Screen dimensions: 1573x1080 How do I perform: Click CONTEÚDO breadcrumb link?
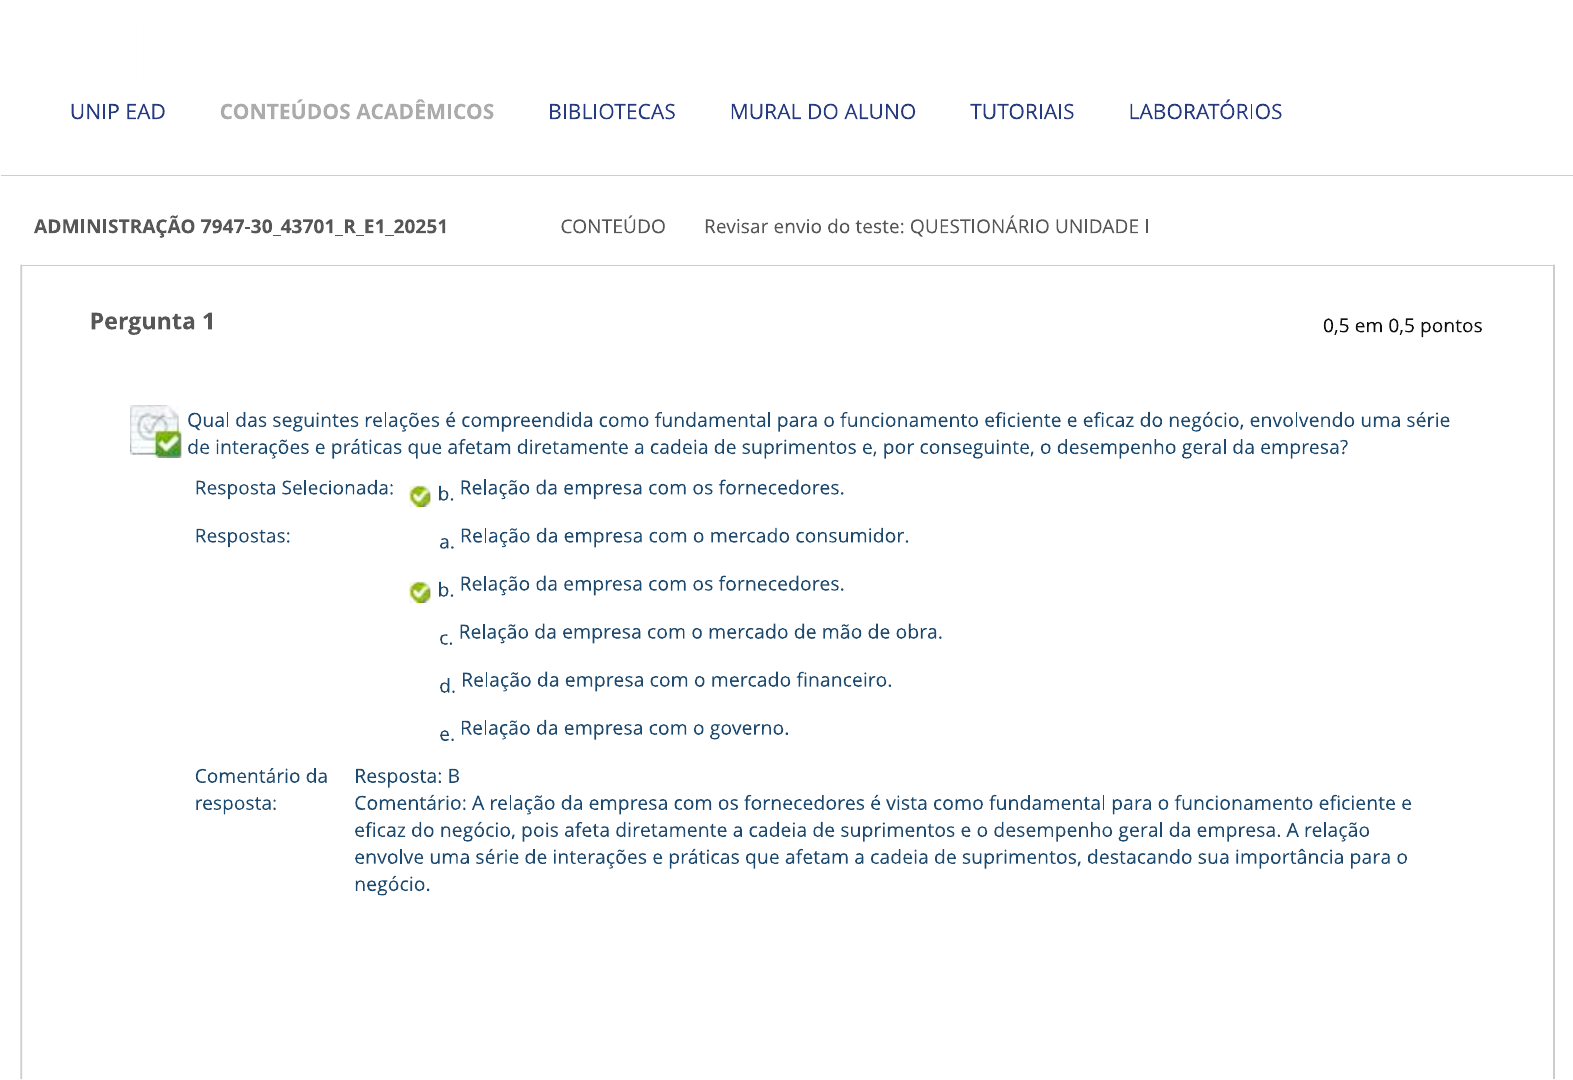613,227
